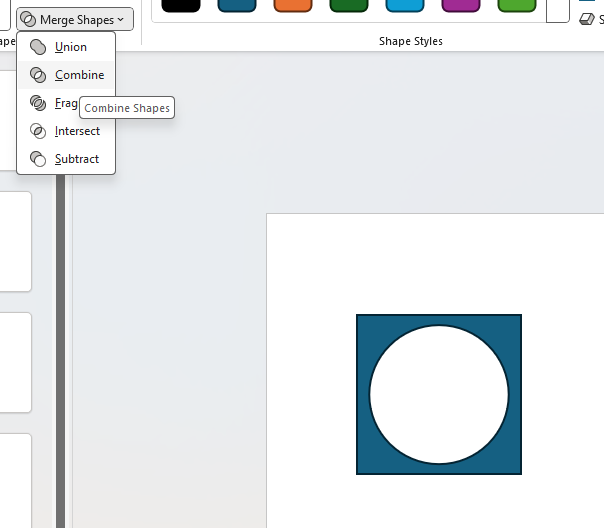
Task: Select the white circle on the slide
Action: 439,394
